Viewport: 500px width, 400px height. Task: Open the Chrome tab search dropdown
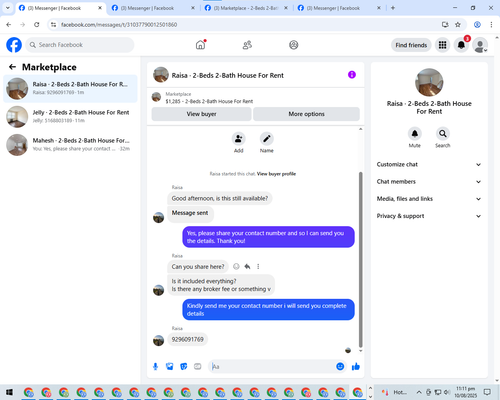click(x=8, y=8)
